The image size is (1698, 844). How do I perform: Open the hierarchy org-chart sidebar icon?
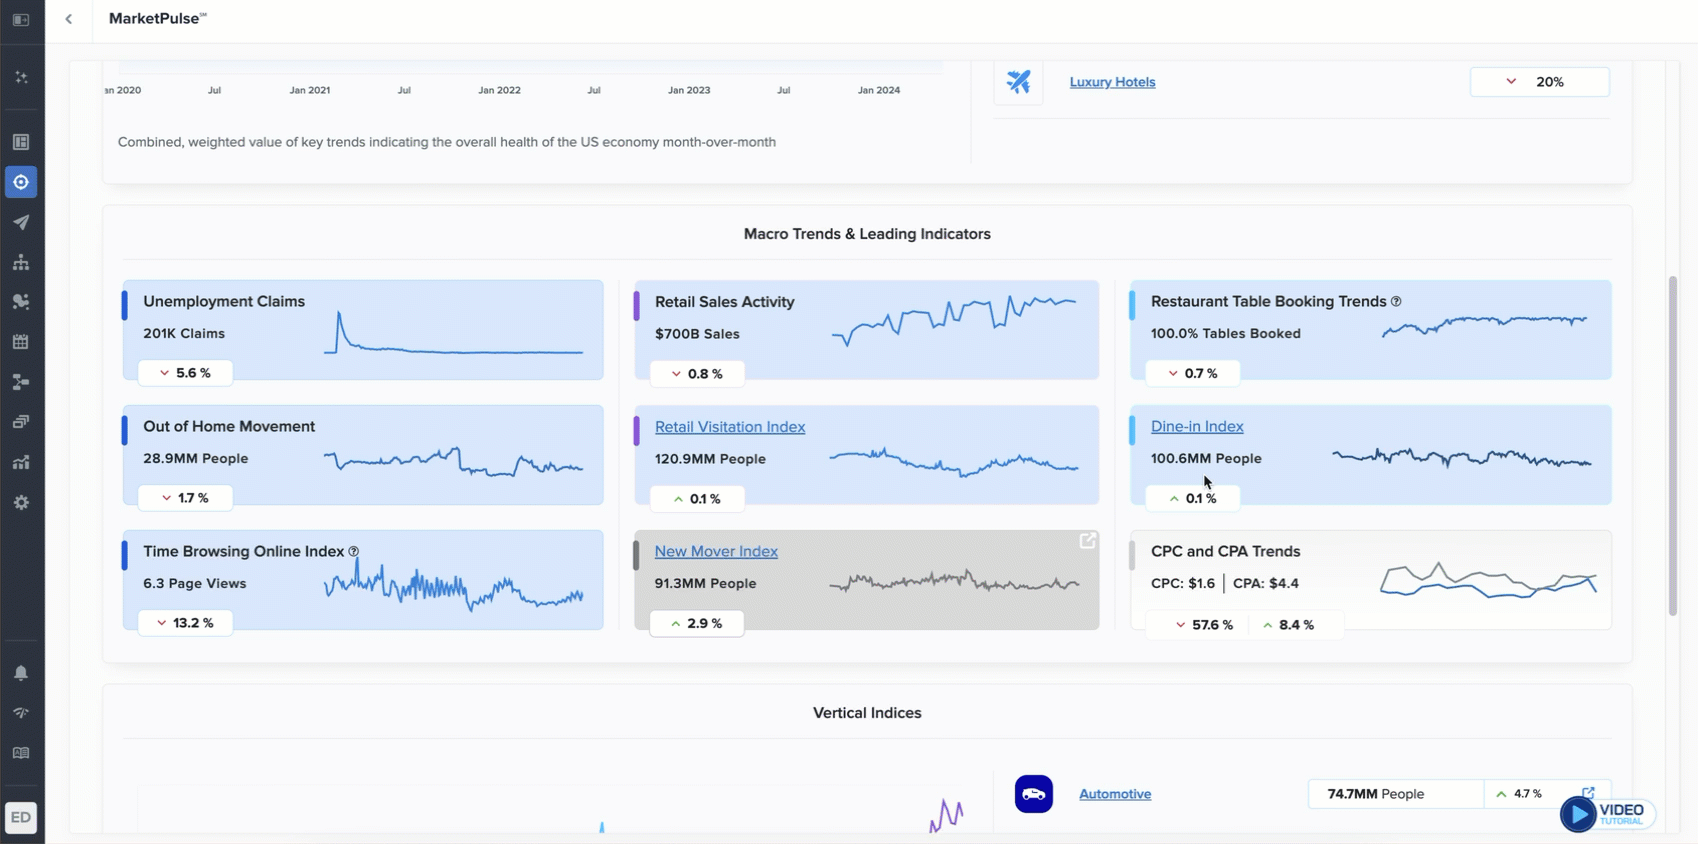point(21,262)
